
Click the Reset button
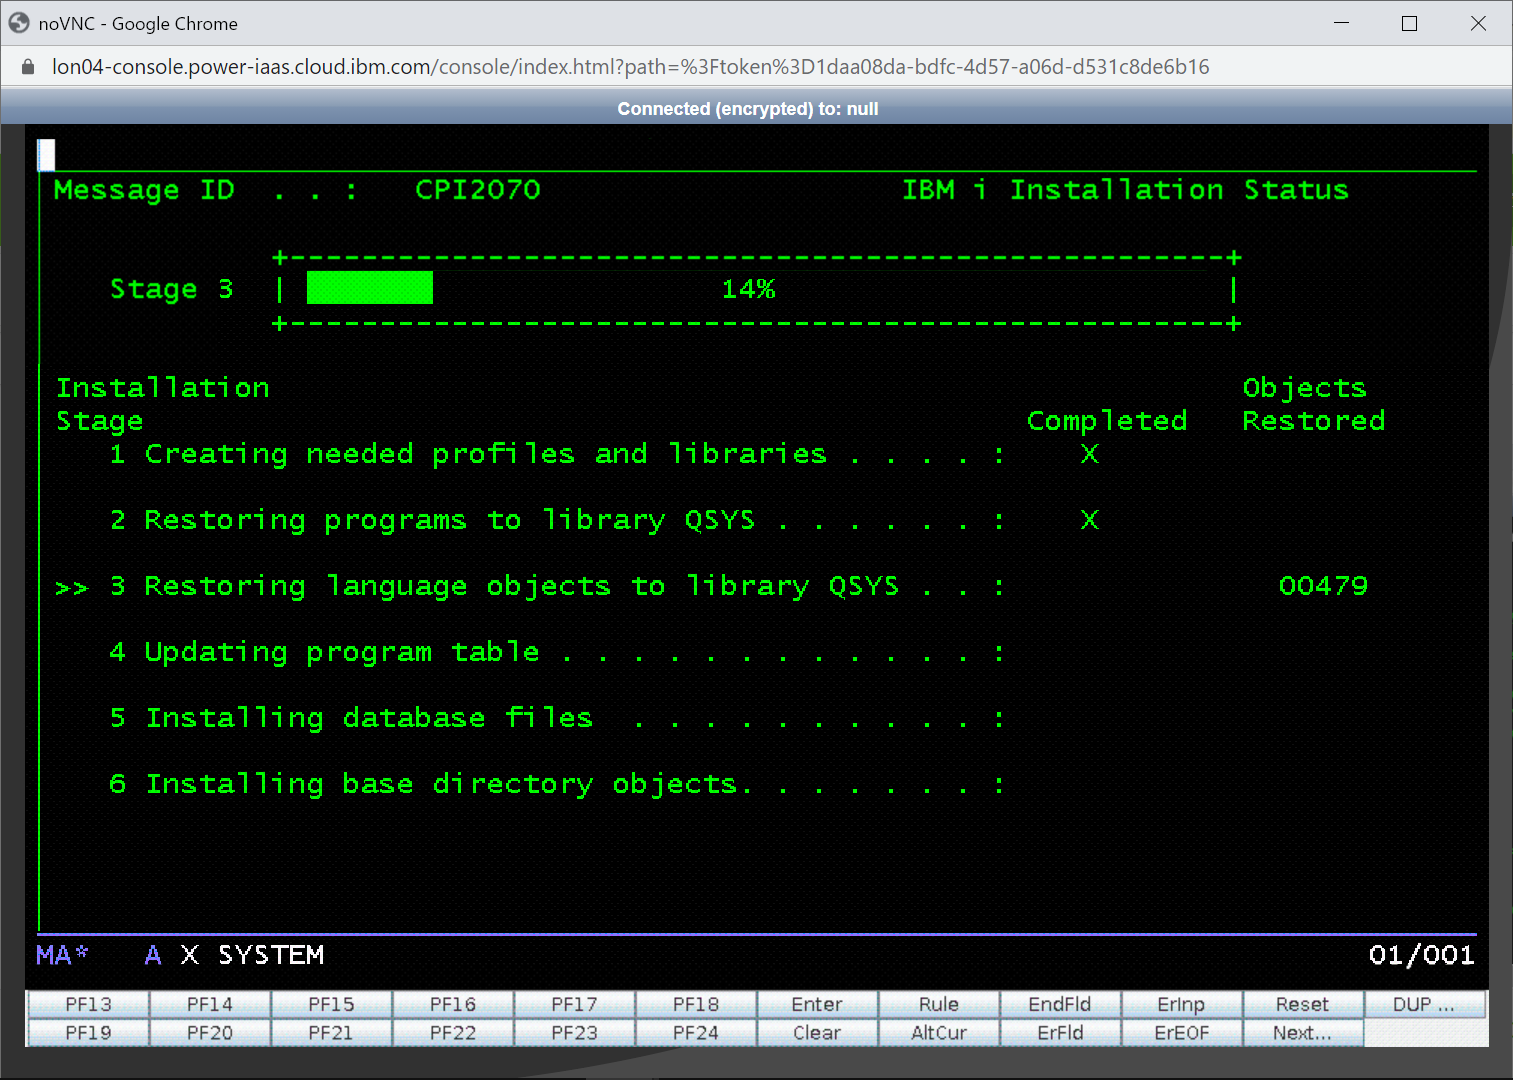pyautogui.click(x=1303, y=1004)
